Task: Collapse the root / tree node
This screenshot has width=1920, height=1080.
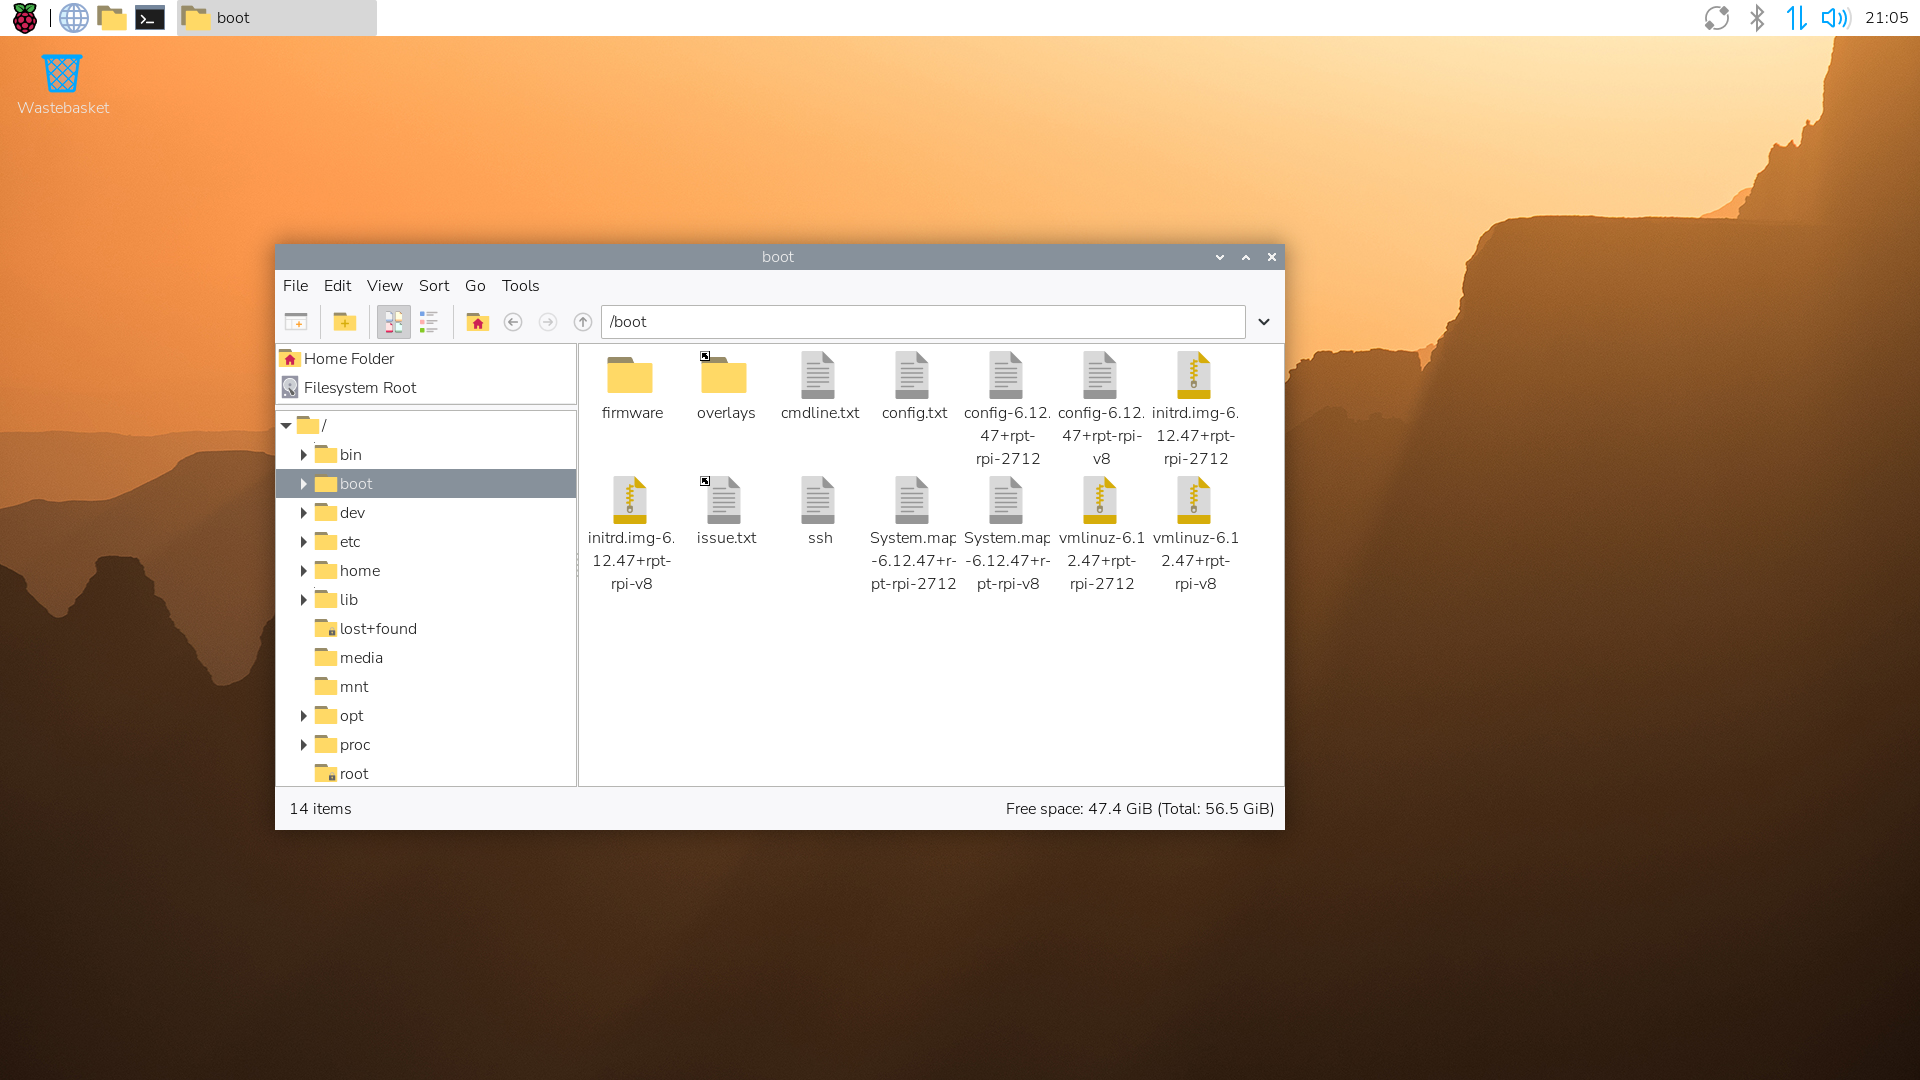Action: [286, 426]
